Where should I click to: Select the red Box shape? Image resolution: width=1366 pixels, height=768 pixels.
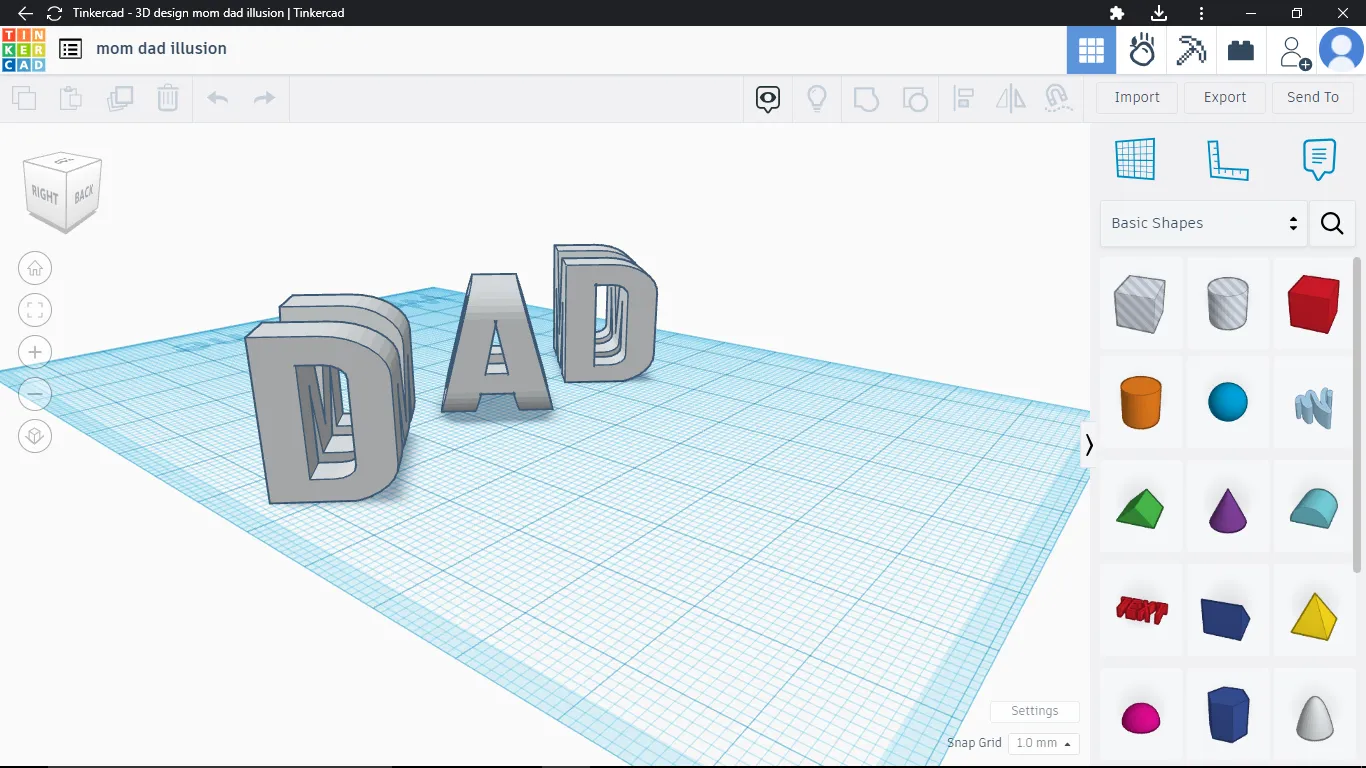(x=1313, y=304)
